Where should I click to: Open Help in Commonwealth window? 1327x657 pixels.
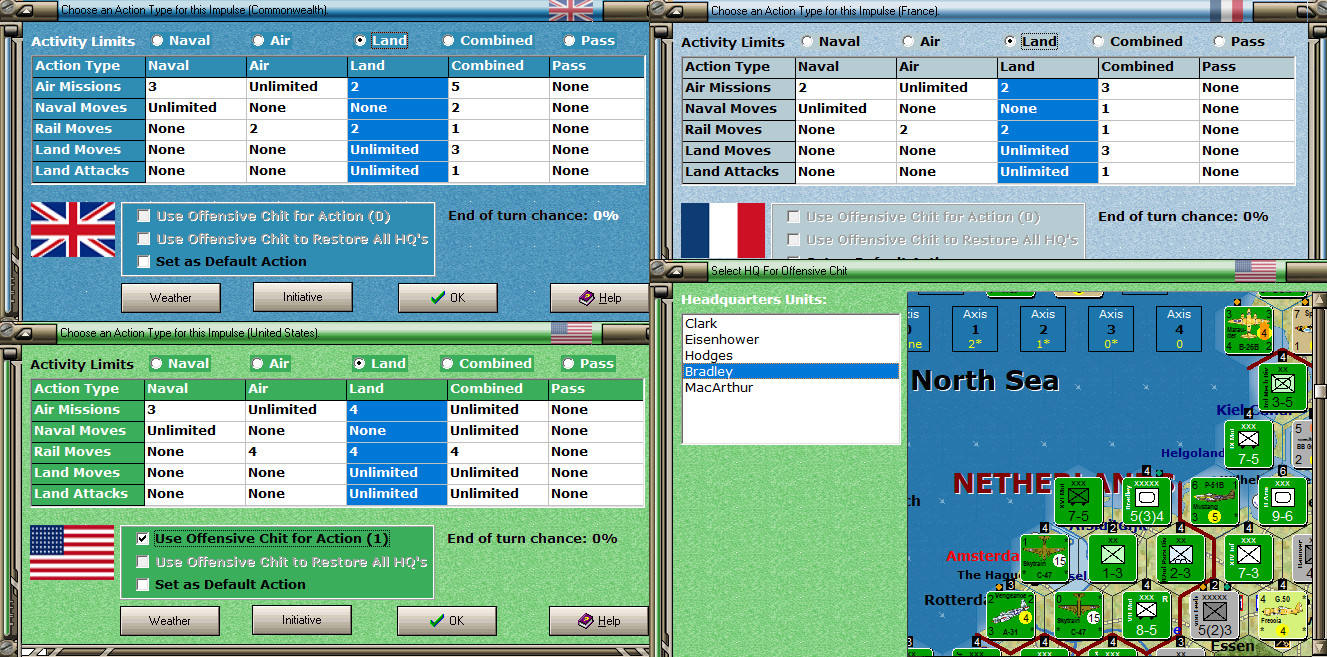coord(599,298)
